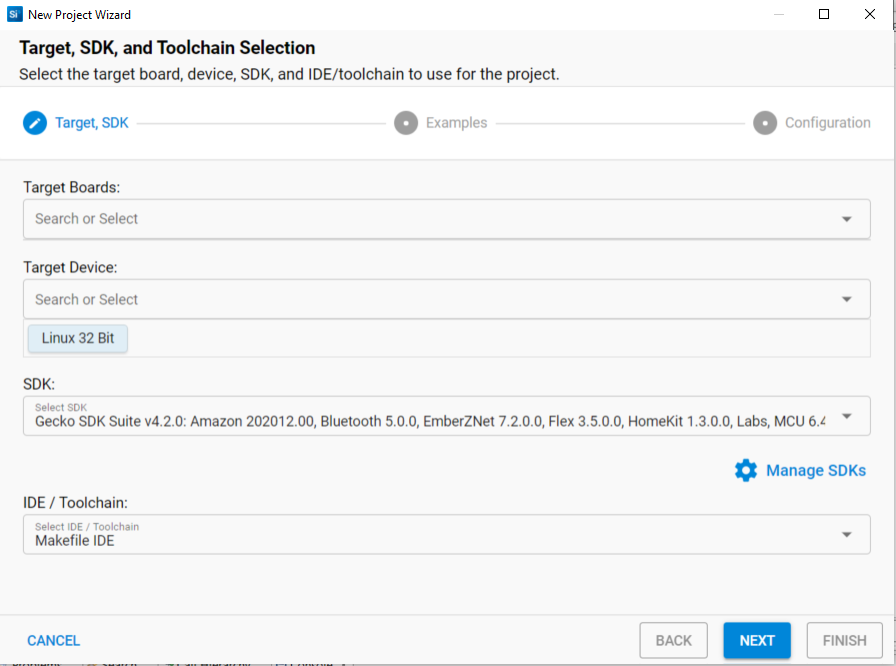Click the Configuration step circle icon

[x=763, y=122]
